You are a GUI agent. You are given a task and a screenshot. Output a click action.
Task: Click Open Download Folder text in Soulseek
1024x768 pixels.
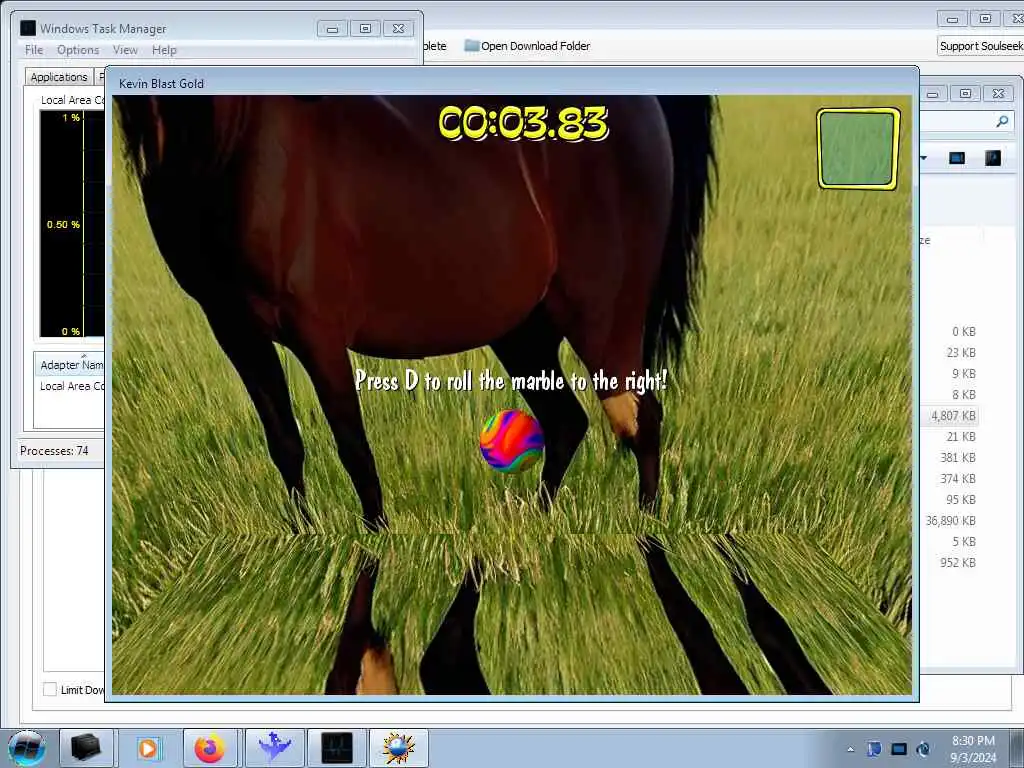pyautogui.click(x=536, y=46)
